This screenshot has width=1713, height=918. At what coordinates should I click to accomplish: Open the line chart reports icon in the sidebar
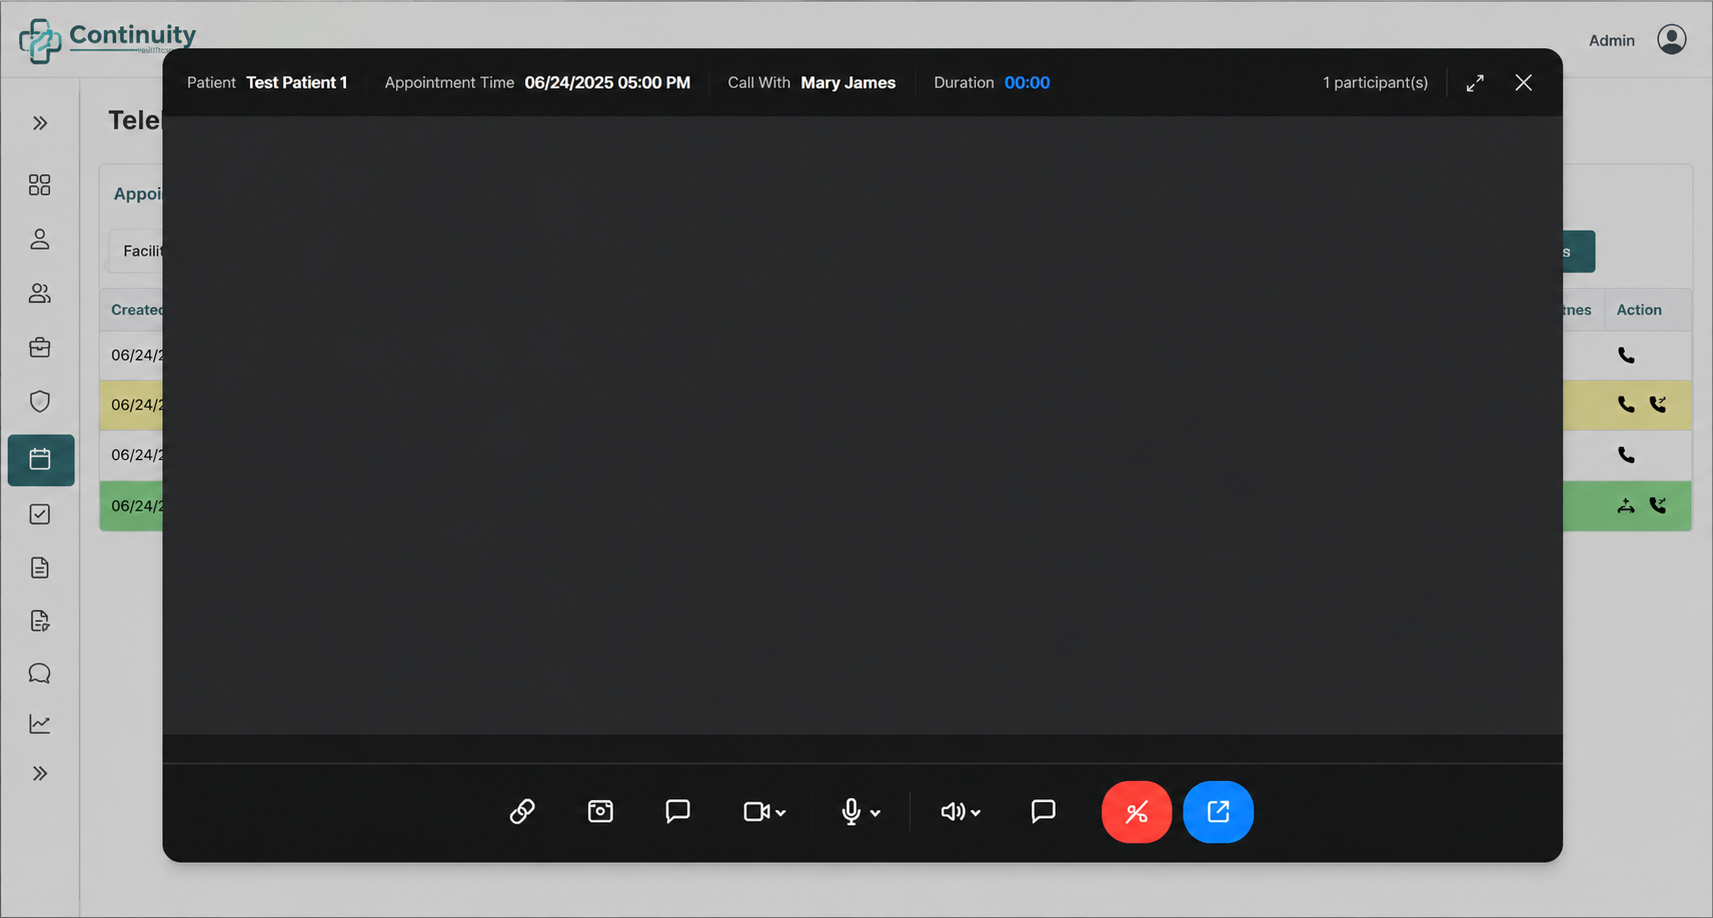click(40, 724)
